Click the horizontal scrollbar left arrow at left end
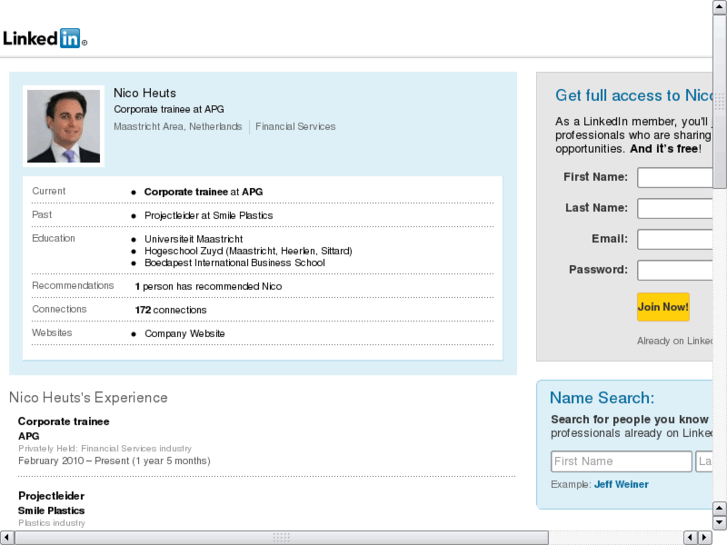 point(7,537)
